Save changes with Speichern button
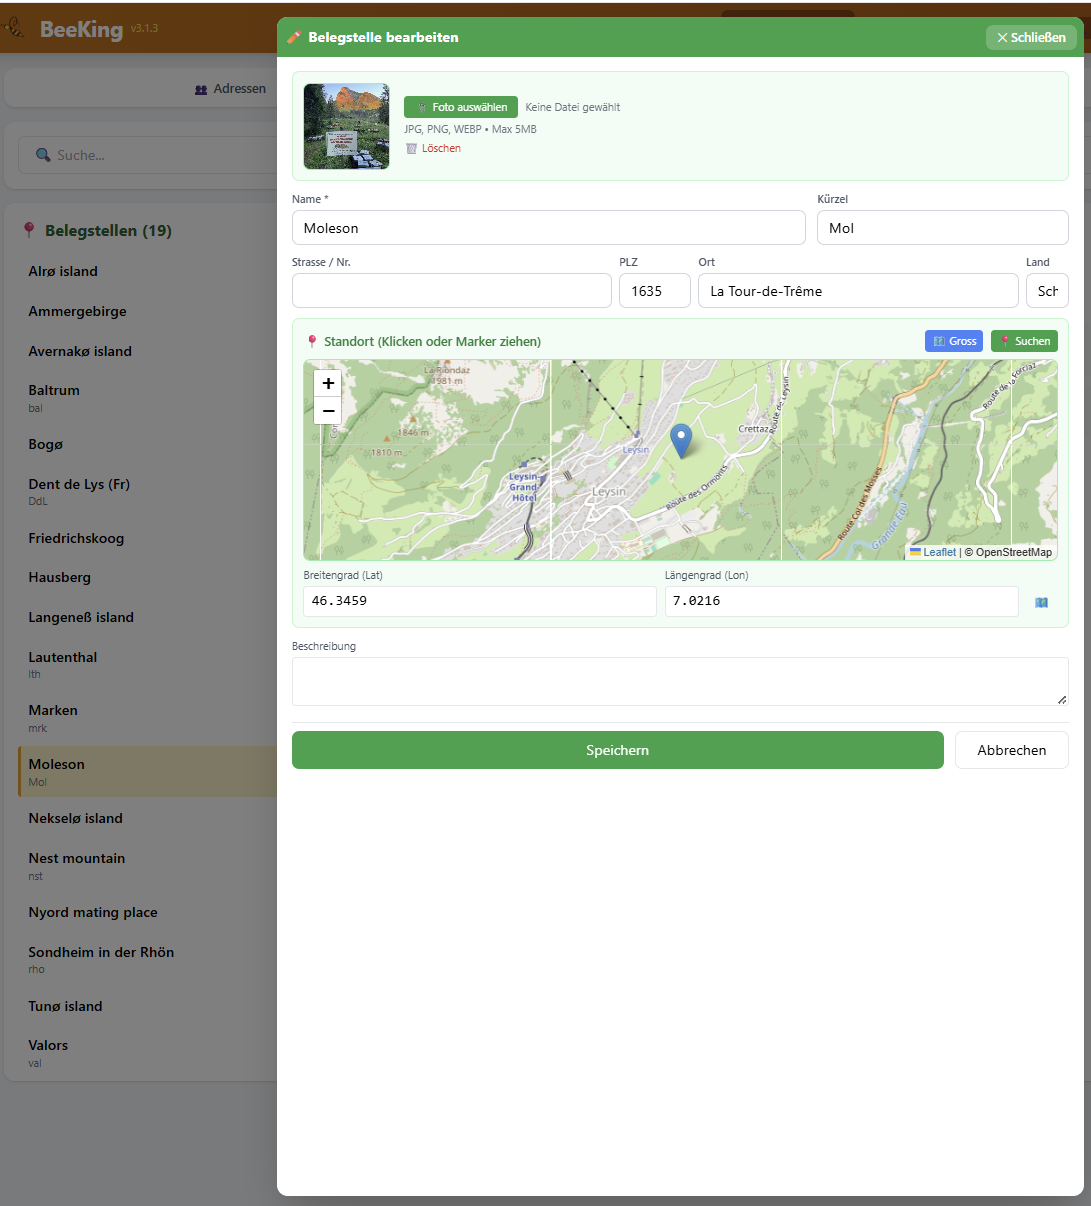The width and height of the screenshot is (1091, 1206). (618, 750)
